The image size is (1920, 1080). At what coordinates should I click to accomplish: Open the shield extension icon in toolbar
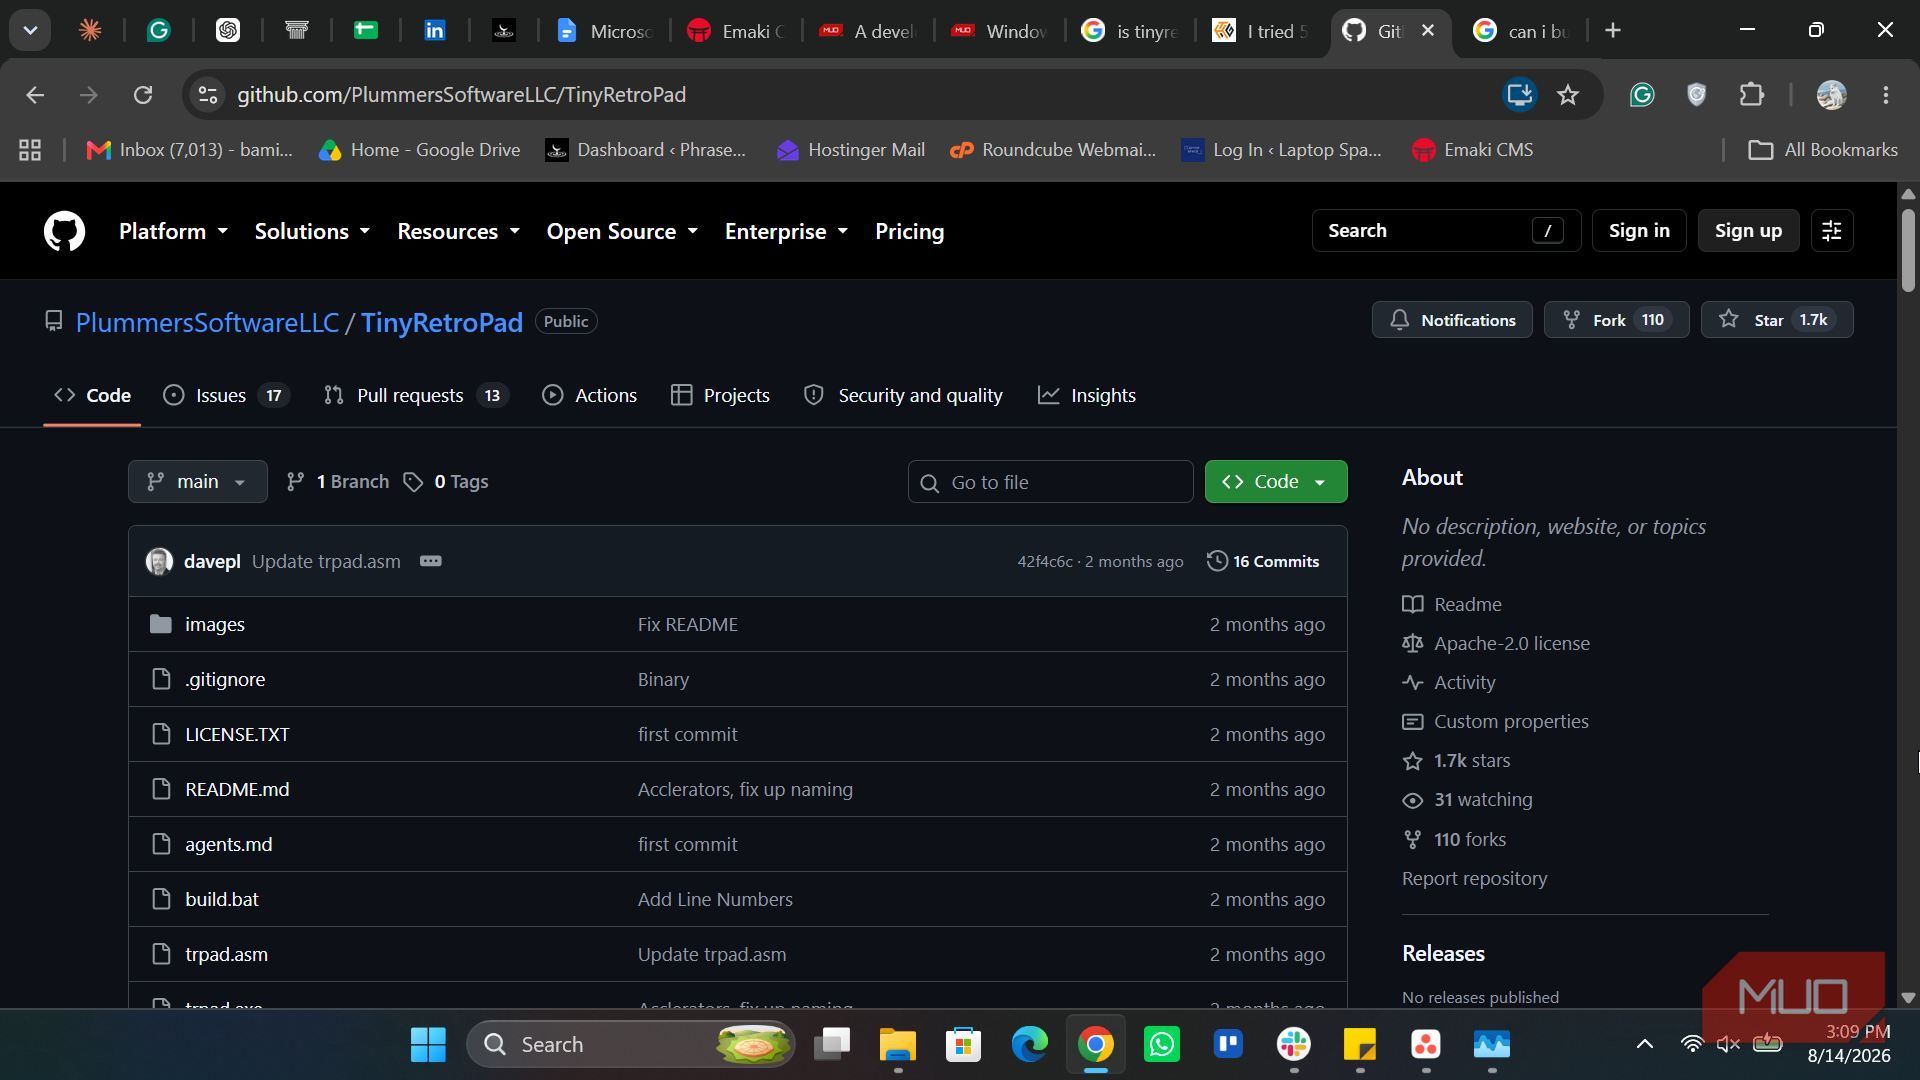pyautogui.click(x=1697, y=95)
